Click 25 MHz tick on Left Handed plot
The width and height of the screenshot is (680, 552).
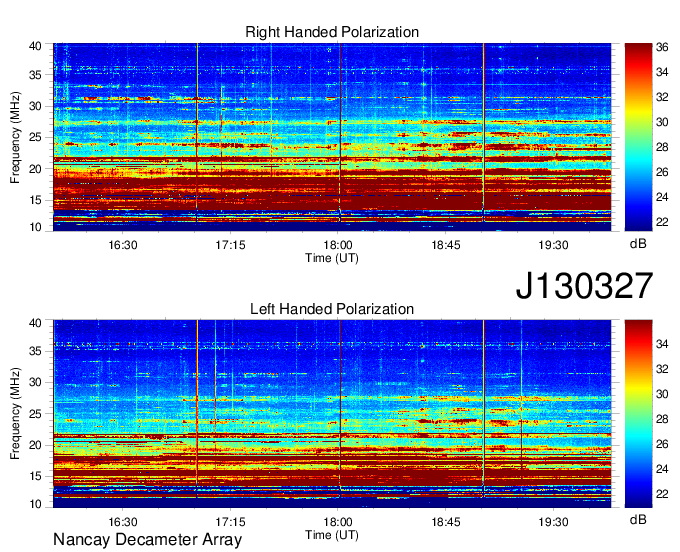pyautogui.click(x=35, y=414)
